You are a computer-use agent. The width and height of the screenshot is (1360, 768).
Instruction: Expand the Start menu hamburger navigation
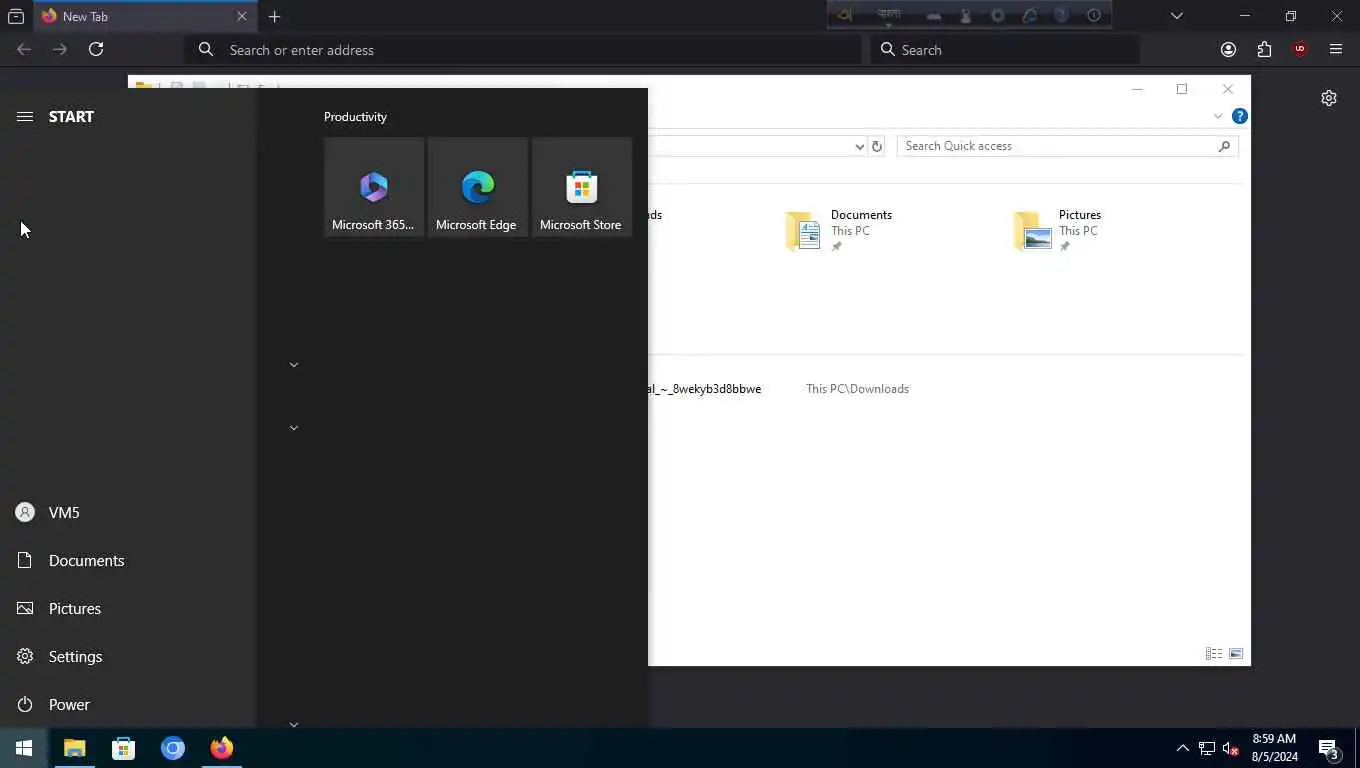[x=25, y=117]
